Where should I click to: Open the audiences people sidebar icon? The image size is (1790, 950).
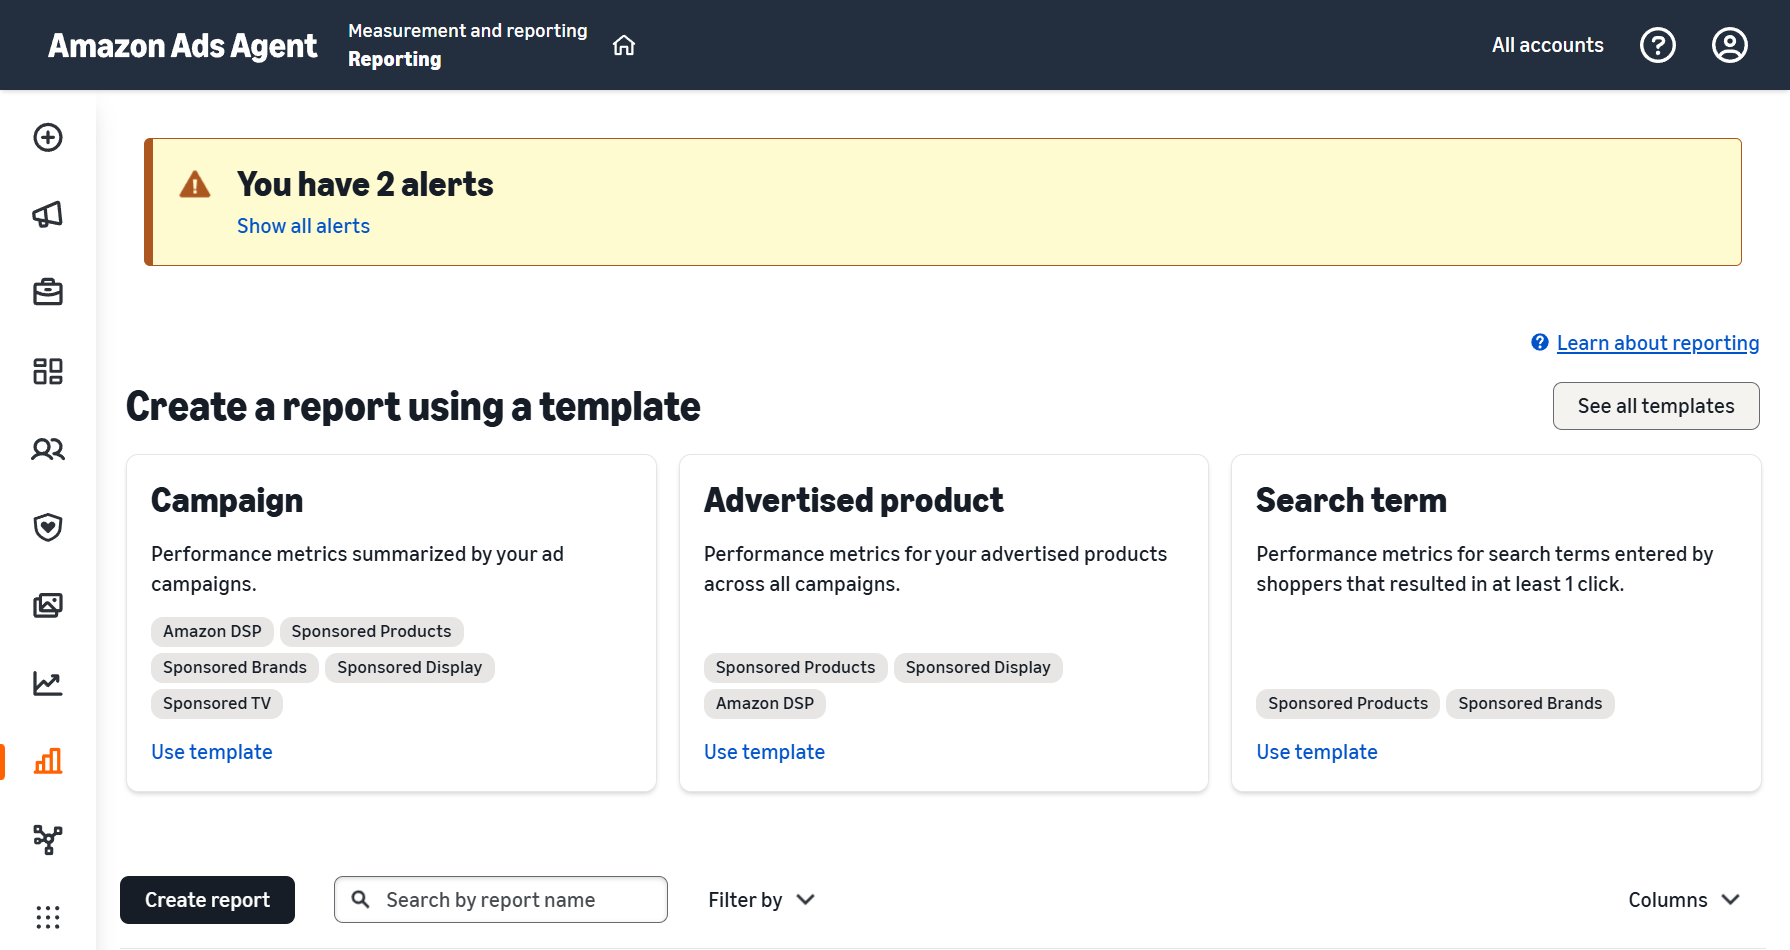[48, 449]
